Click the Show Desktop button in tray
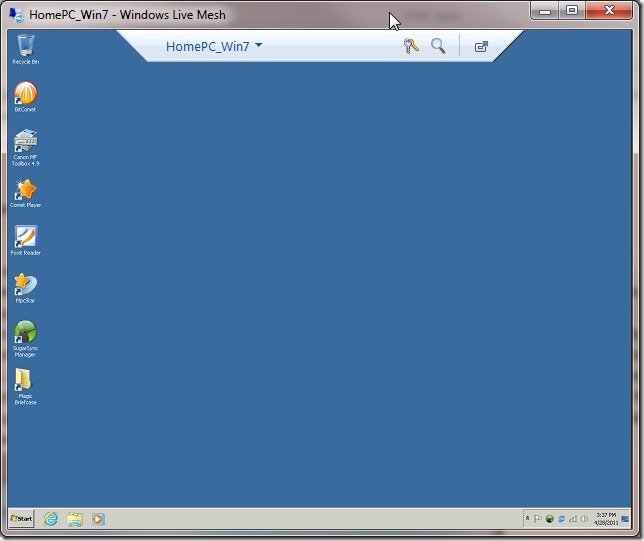 625,519
